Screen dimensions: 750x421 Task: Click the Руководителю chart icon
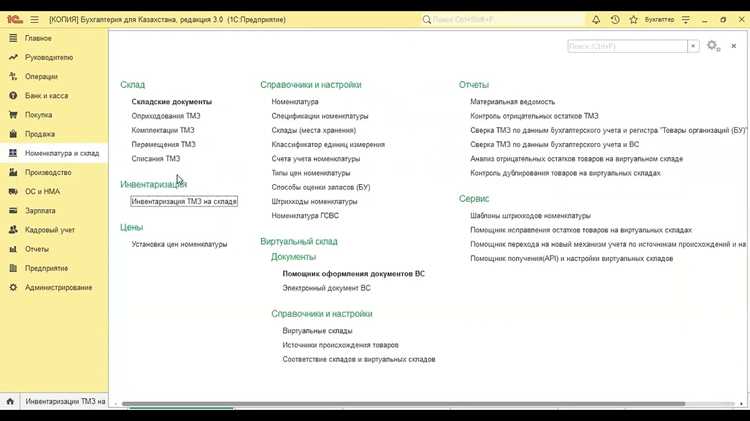13,57
